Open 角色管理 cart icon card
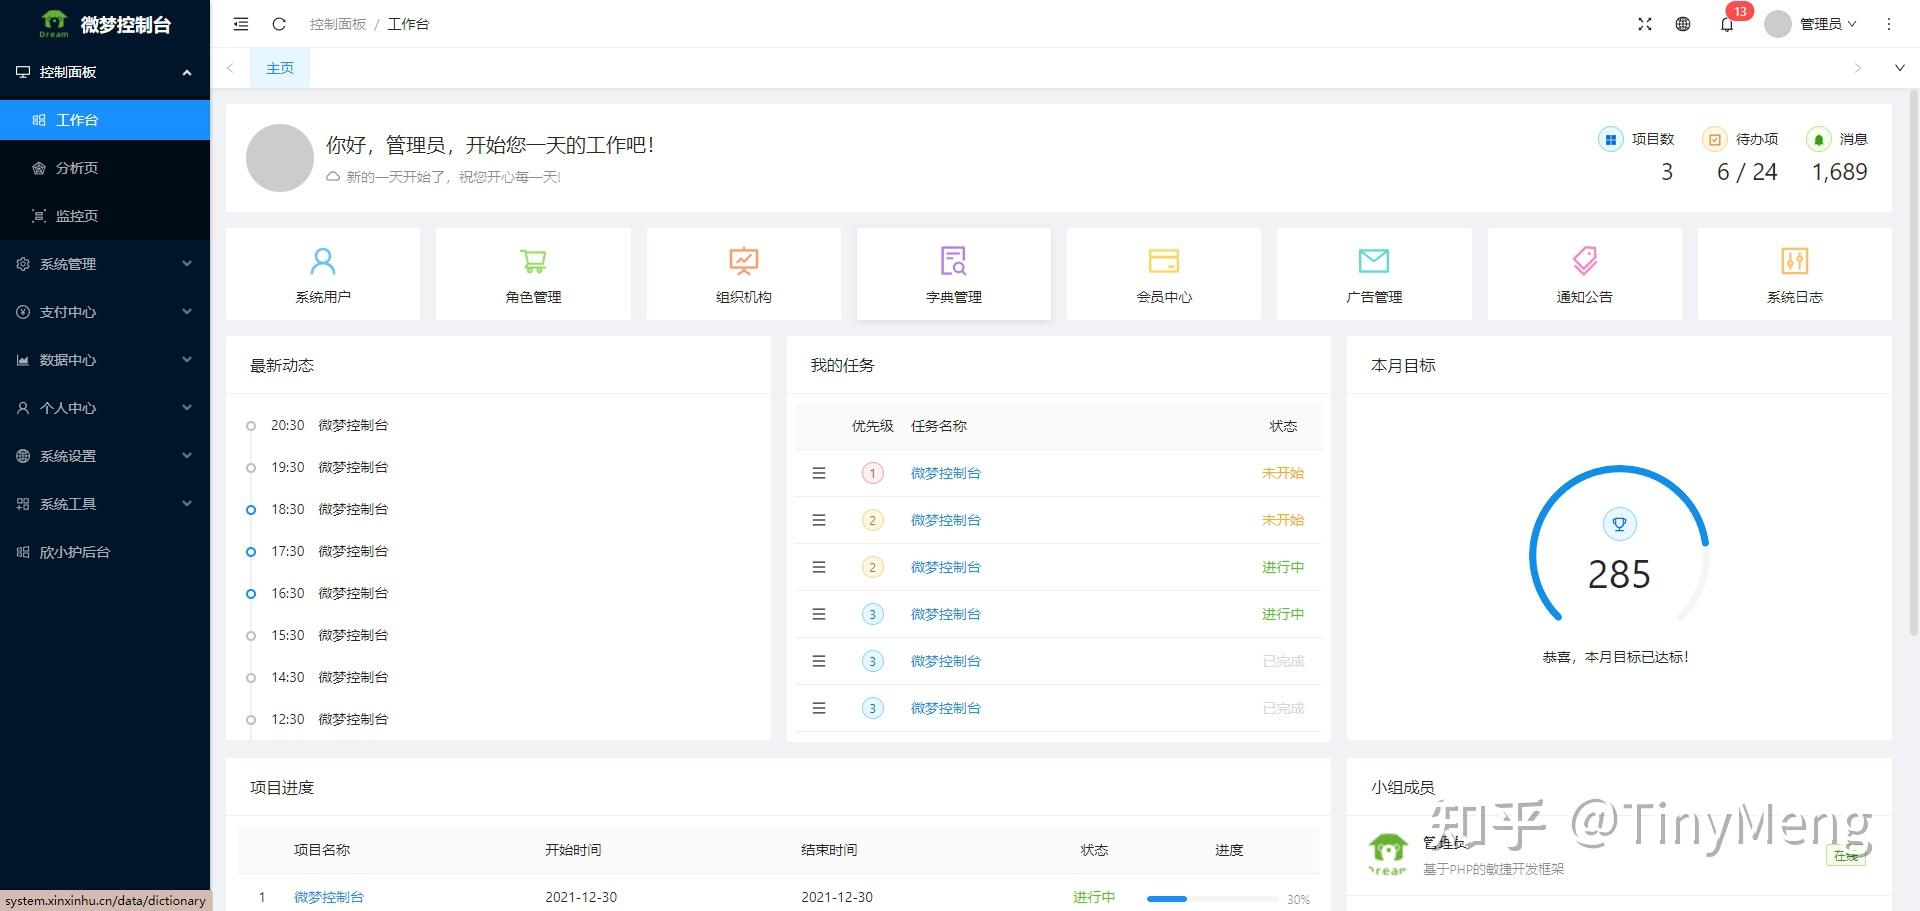This screenshot has width=1920, height=911. [533, 274]
